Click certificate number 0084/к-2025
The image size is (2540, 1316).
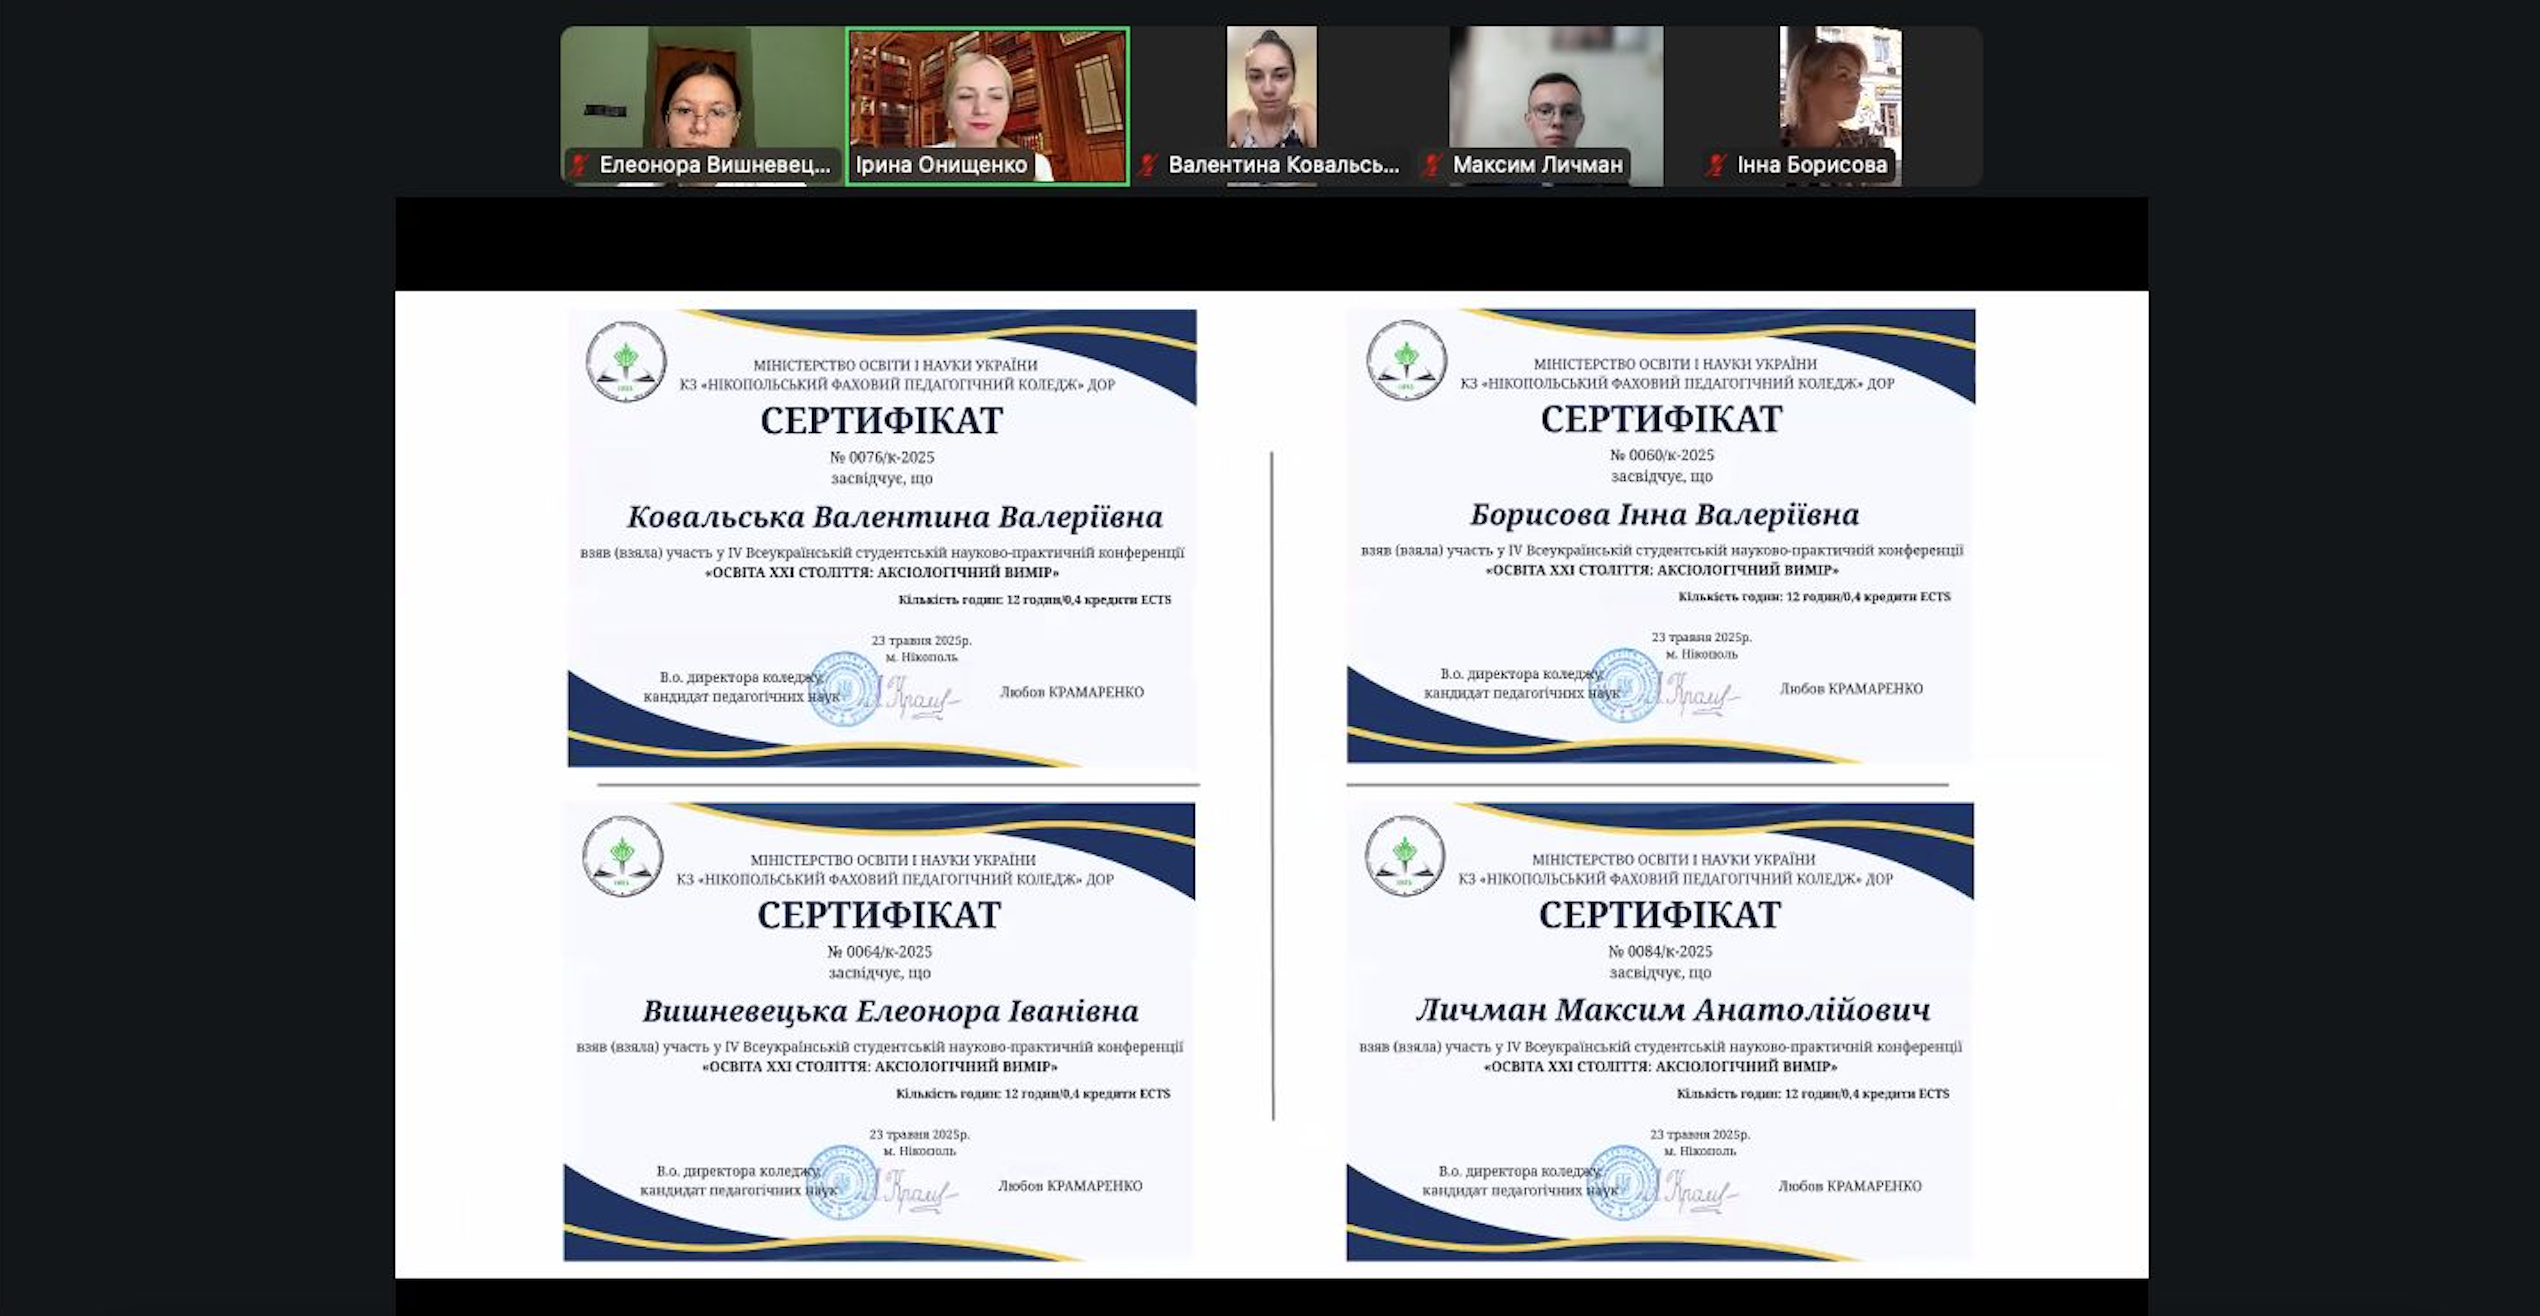click(1660, 951)
